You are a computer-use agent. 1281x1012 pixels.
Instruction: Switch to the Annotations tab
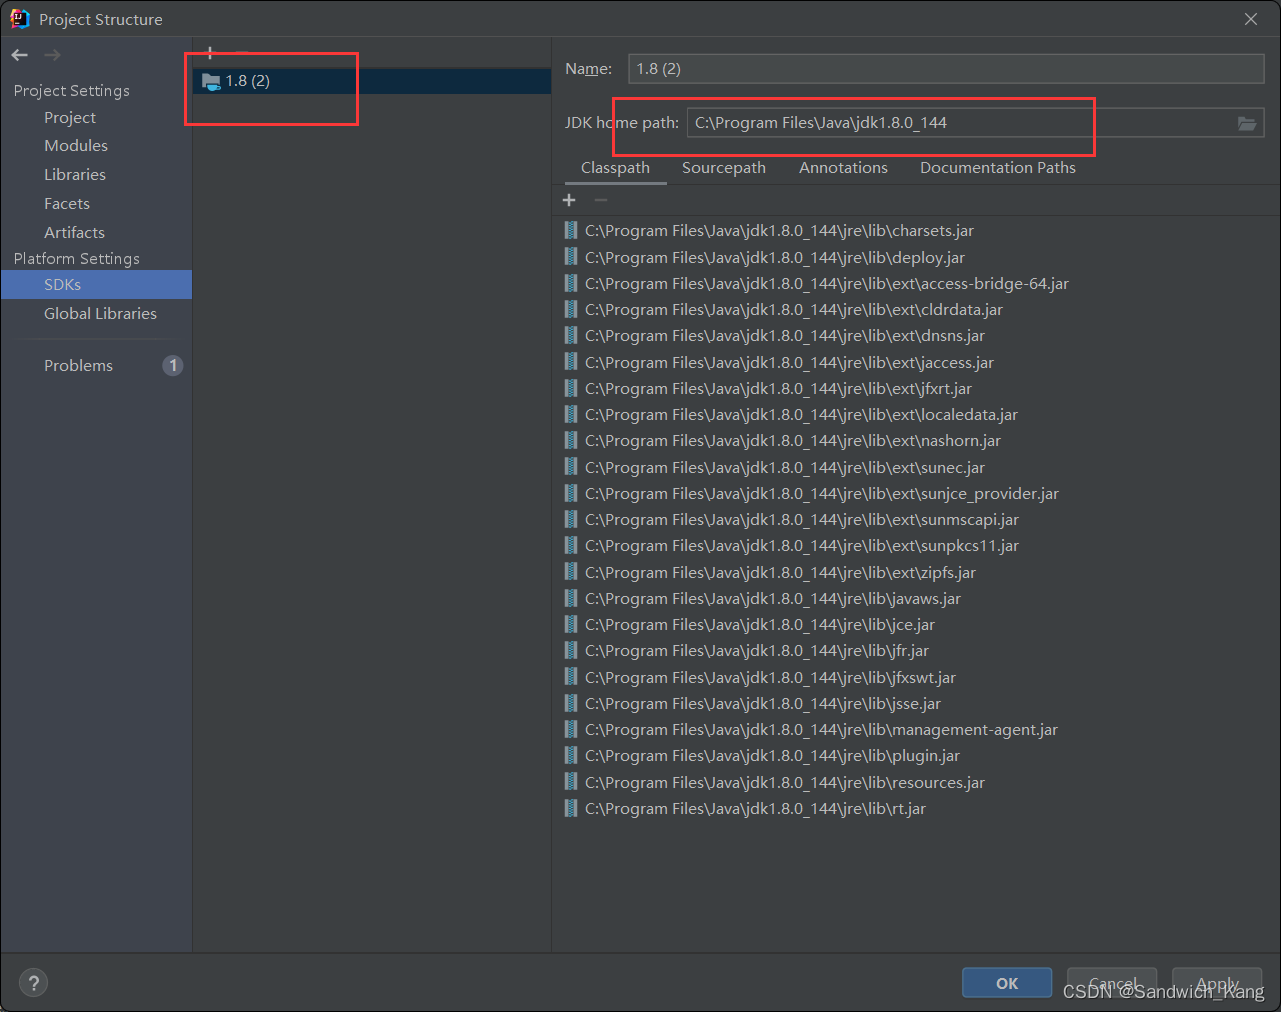843,168
